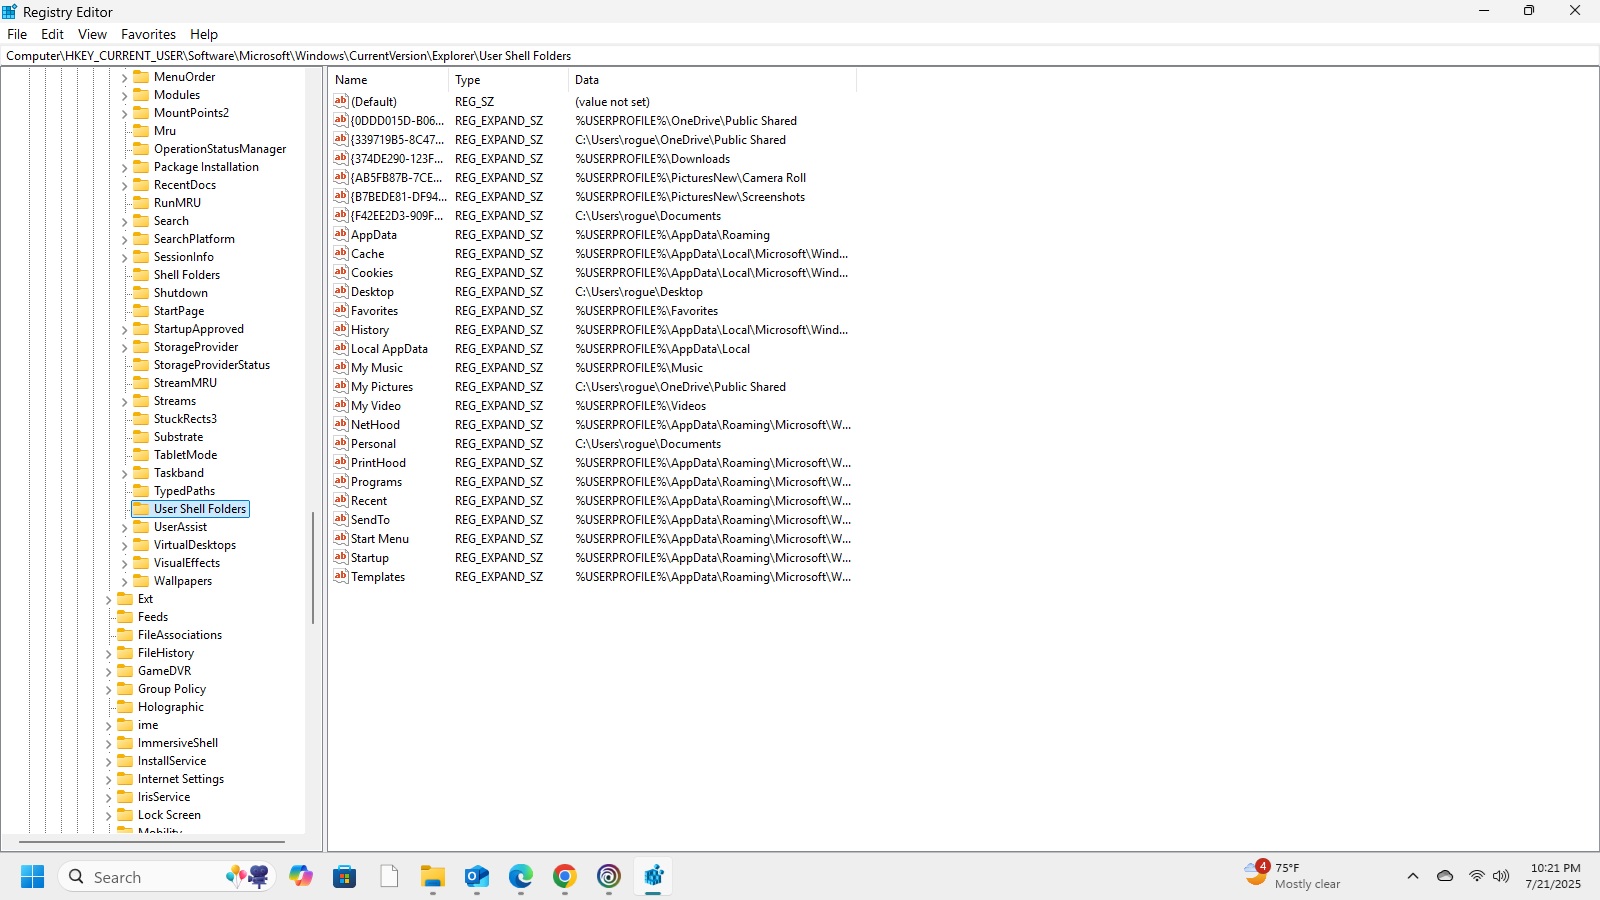Select the Lock Screen key
Image resolution: width=1600 pixels, height=900 pixels.
click(x=169, y=815)
